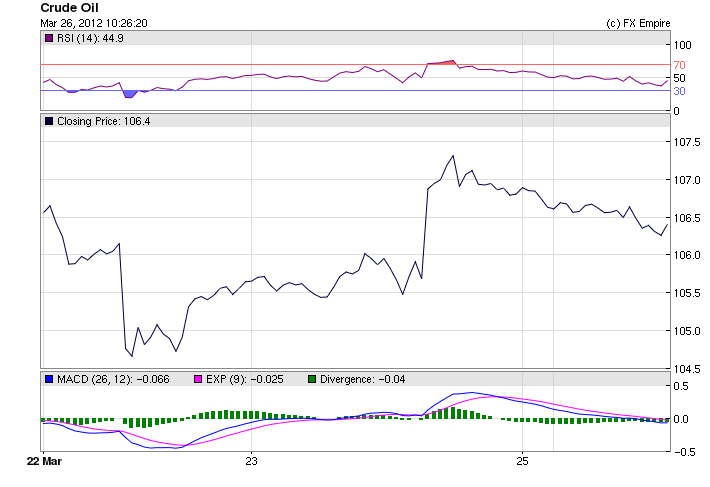Click the blue 30 RSI level label
The height and width of the screenshot is (487, 710).
point(679,91)
